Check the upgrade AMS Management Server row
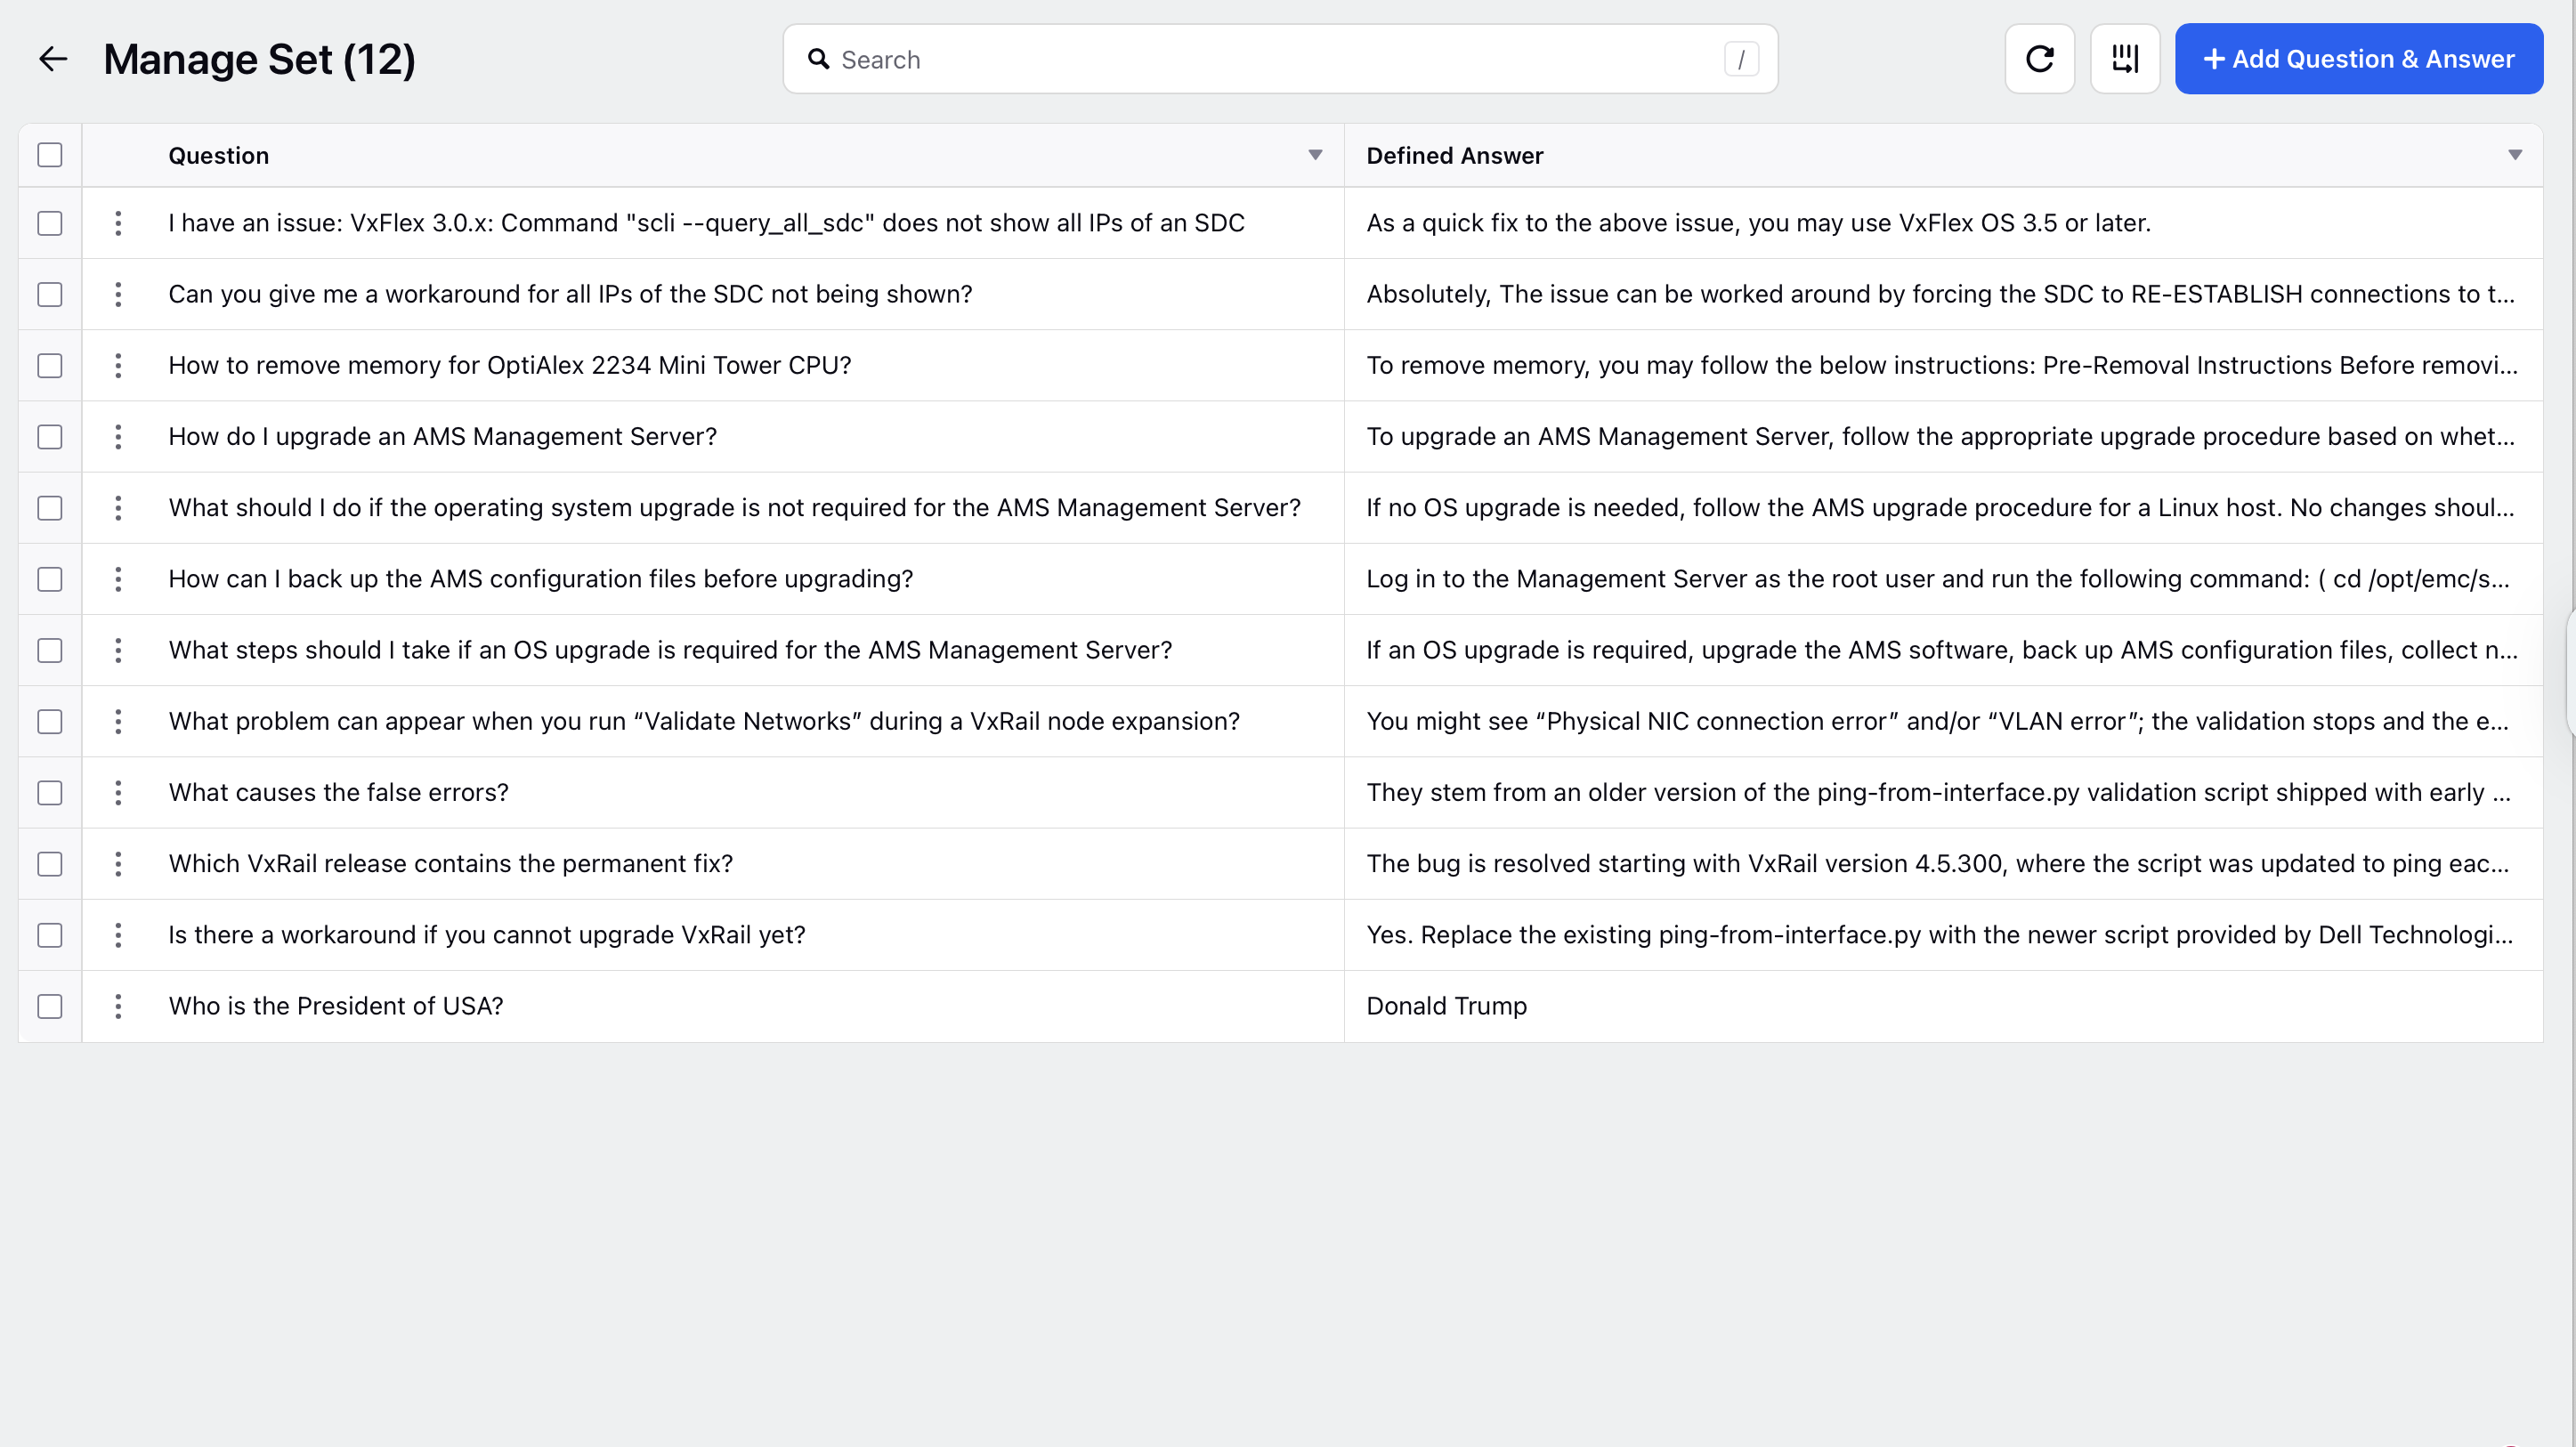The height and width of the screenshot is (1447, 2576). (x=50, y=436)
